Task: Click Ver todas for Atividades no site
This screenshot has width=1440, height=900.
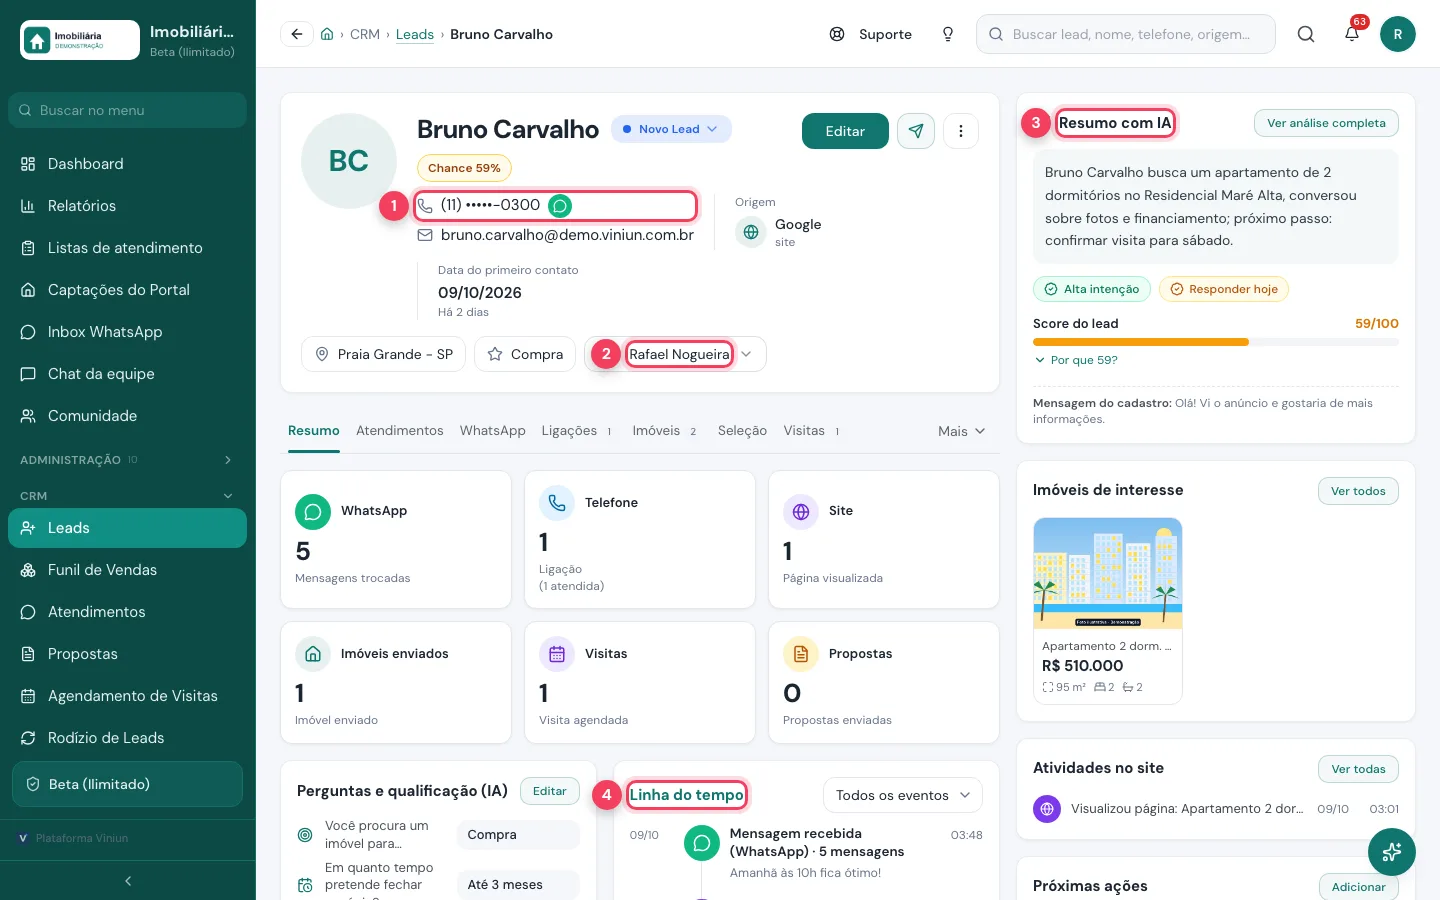Action: (x=1358, y=769)
